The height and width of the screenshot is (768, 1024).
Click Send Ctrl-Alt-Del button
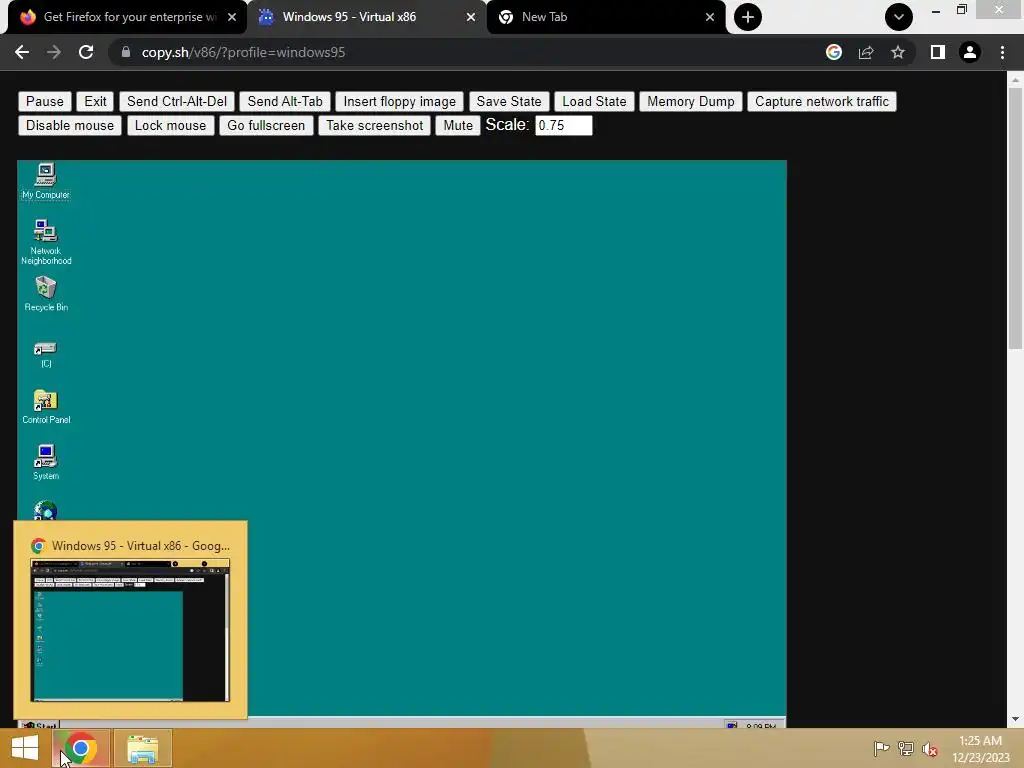pos(177,101)
